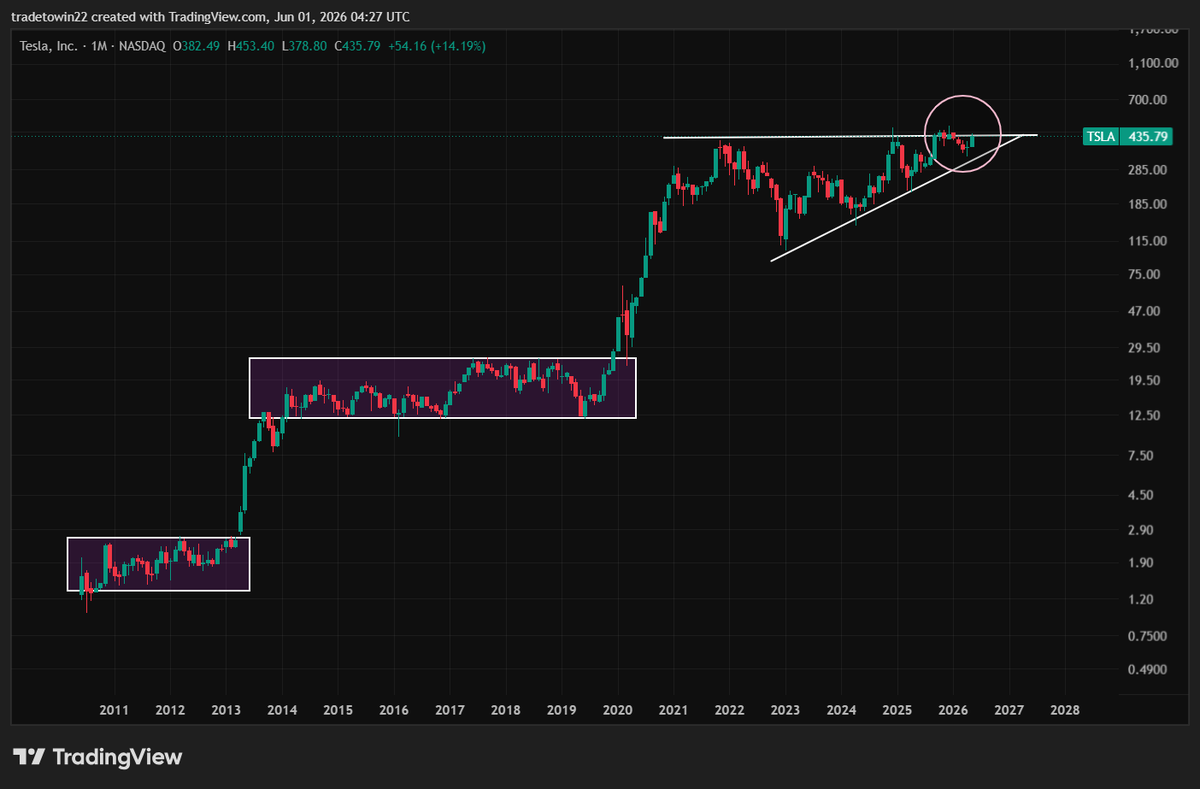Click the change value +54.16 (+14.19%)
The width and height of the screenshot is (1200, 789).
pyautogui.click(x=435, y=45)
